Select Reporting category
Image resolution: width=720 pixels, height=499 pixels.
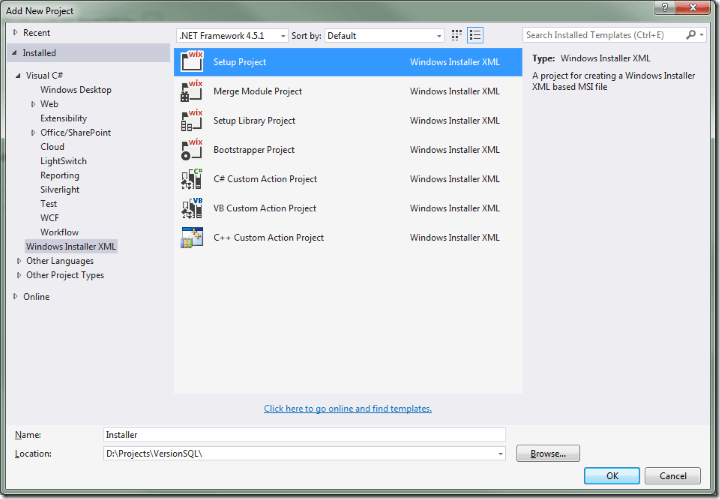click(x=60, y=175)
